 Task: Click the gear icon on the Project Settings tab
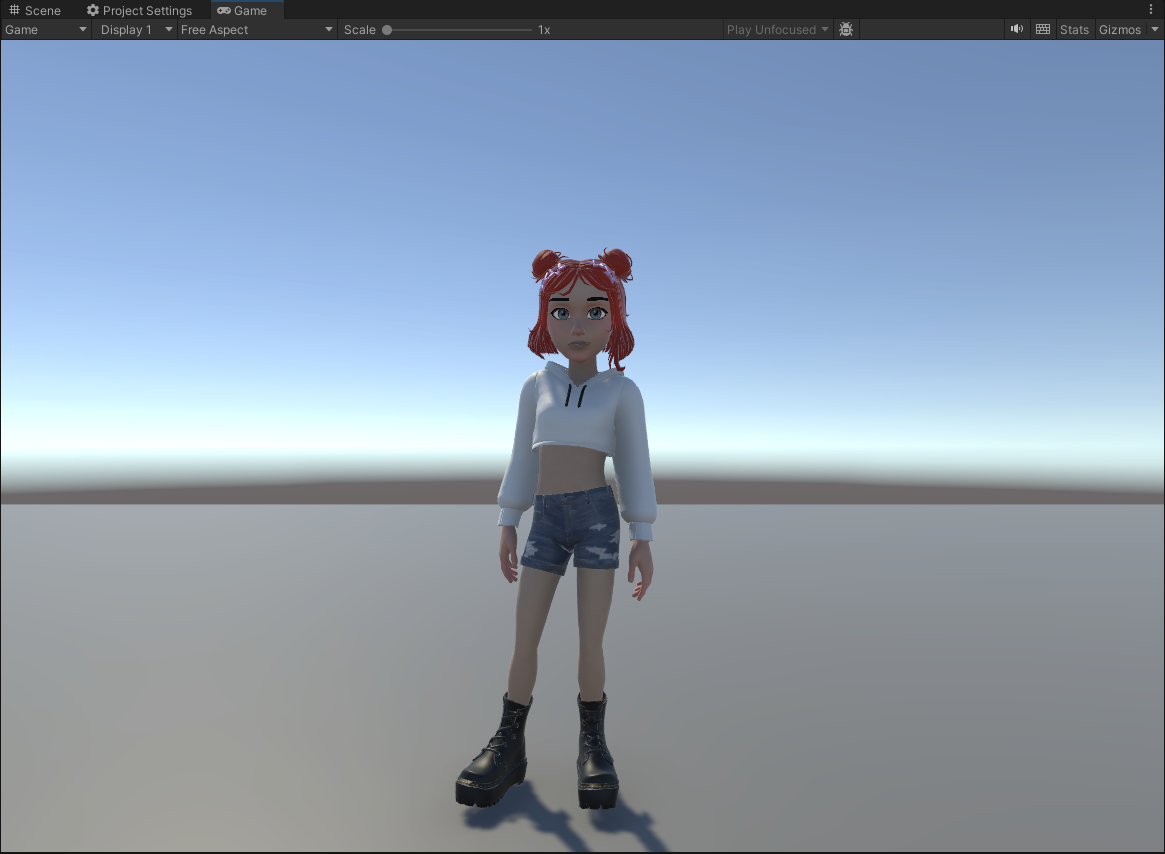pos(93,10)
